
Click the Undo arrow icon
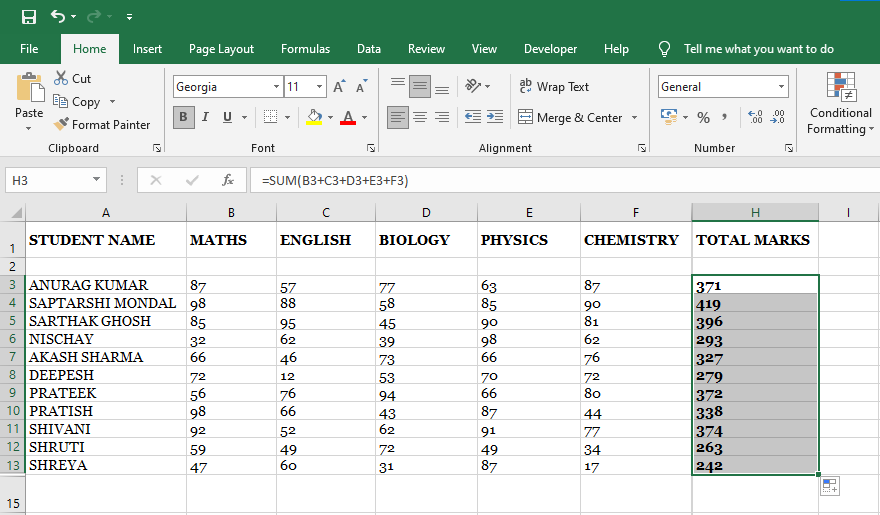click(58, 17)
